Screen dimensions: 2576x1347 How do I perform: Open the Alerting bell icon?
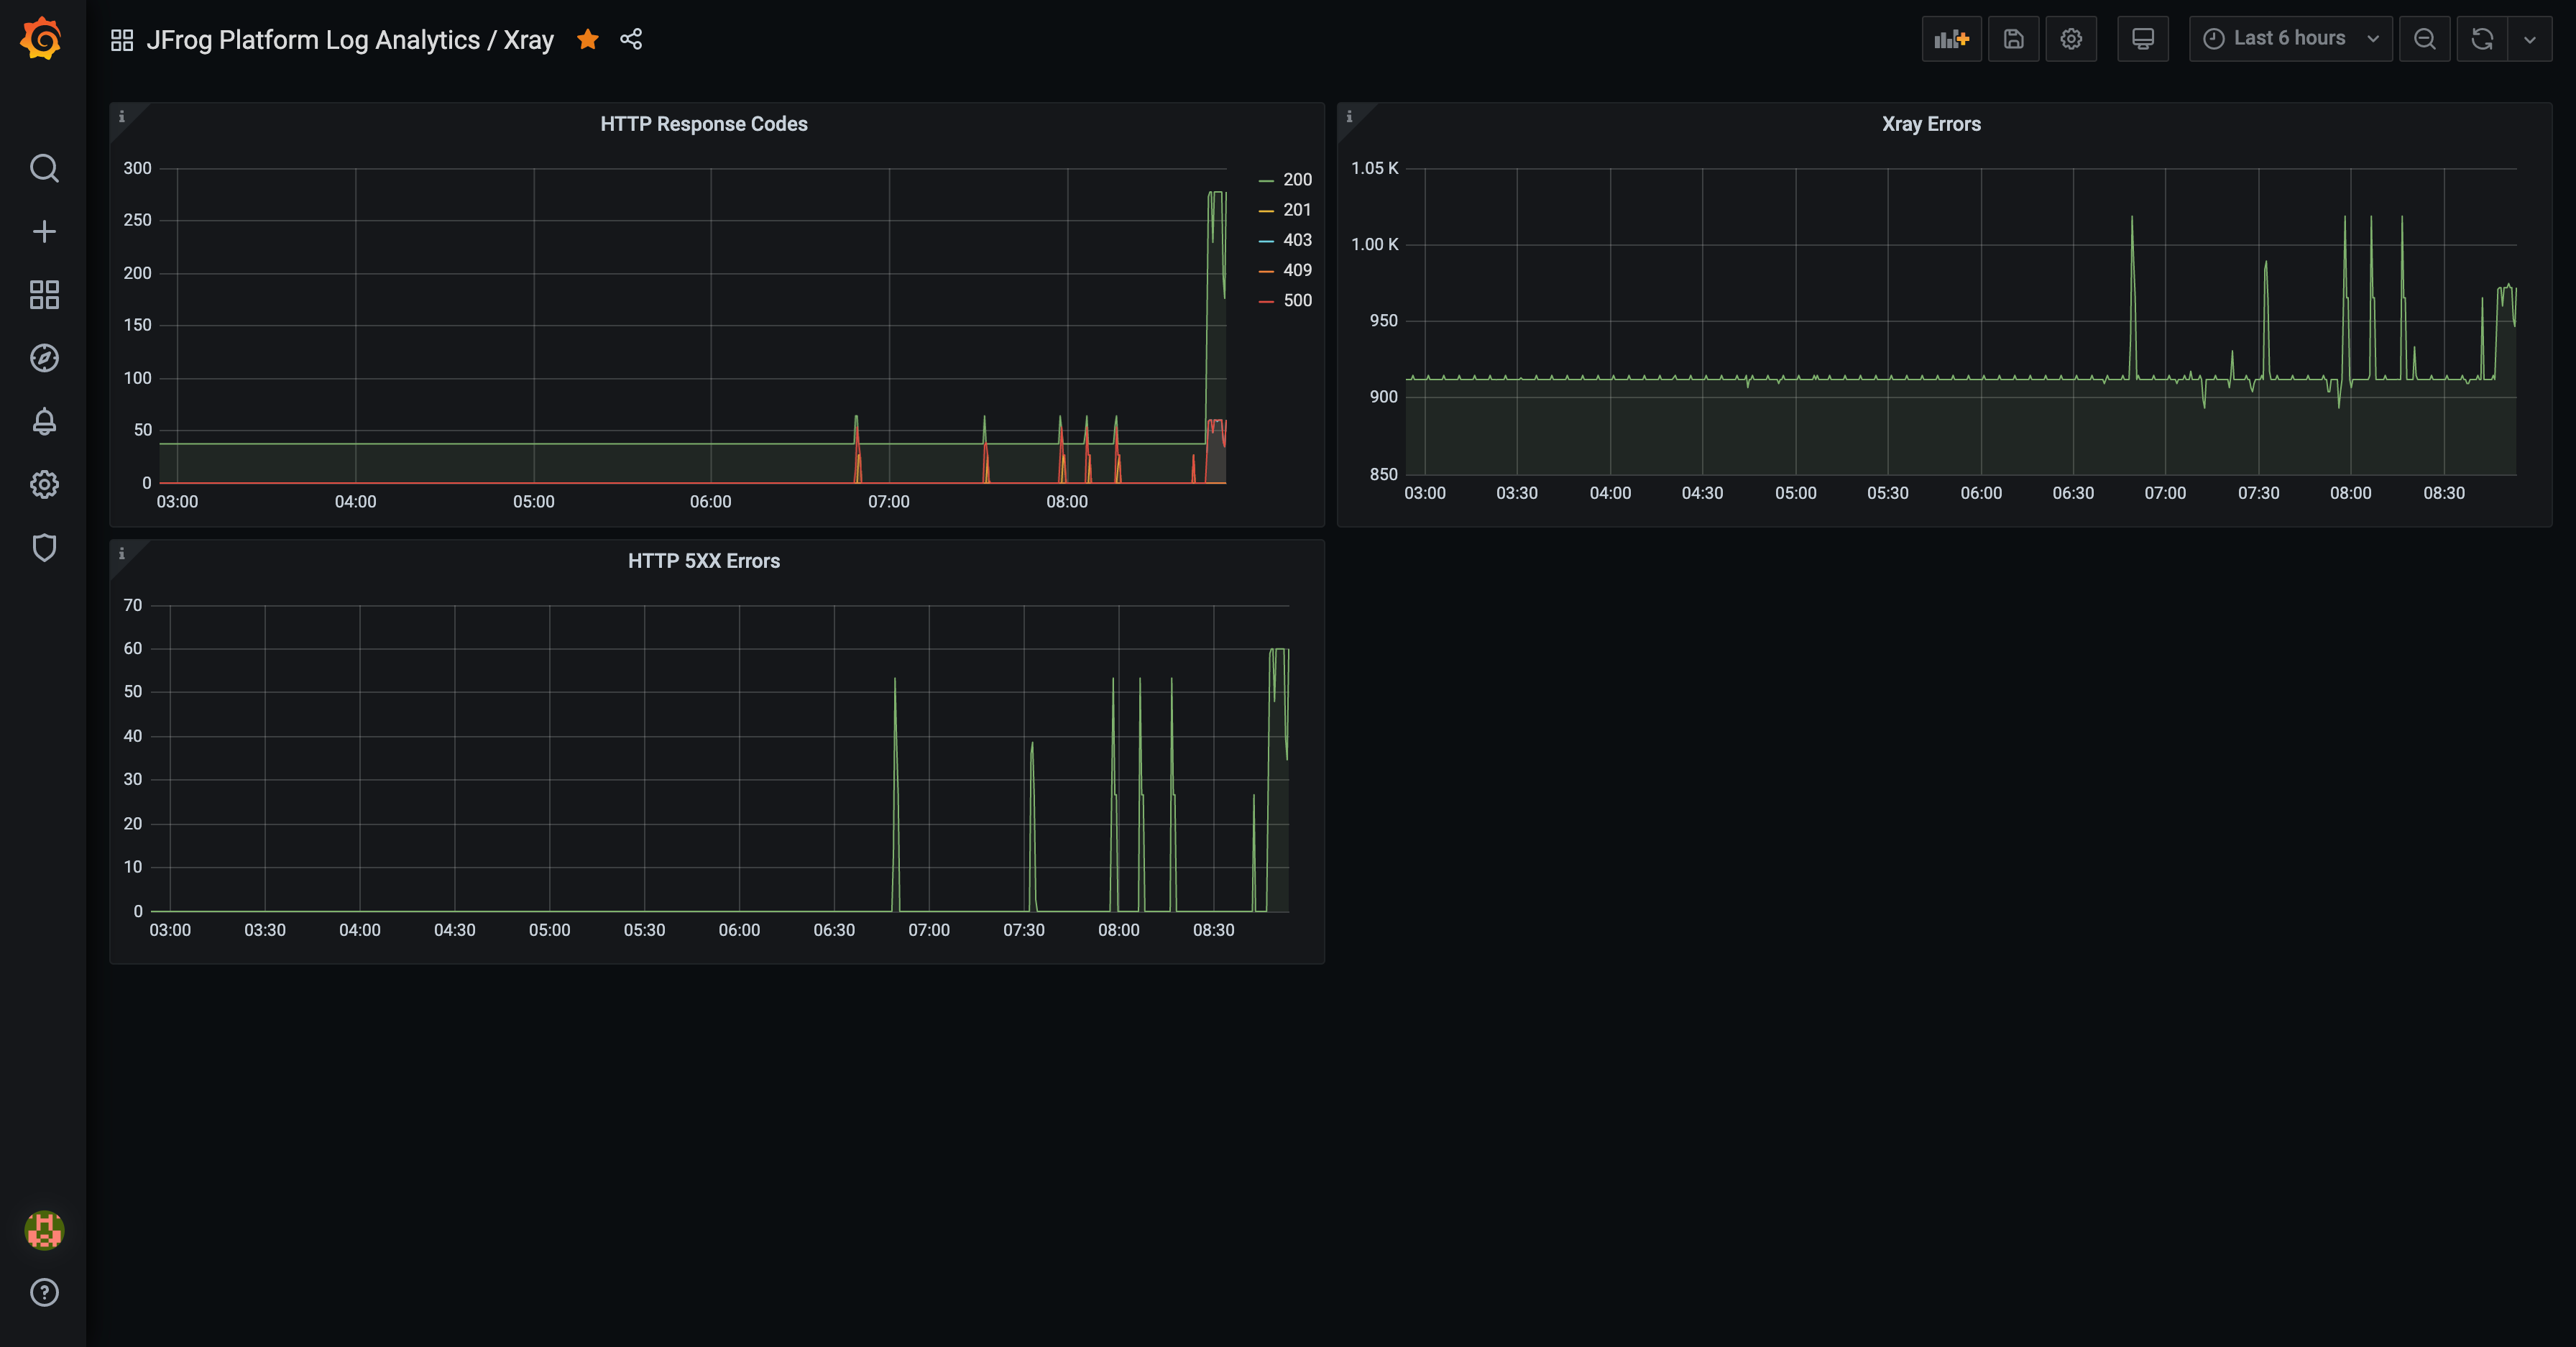[44, 421]
